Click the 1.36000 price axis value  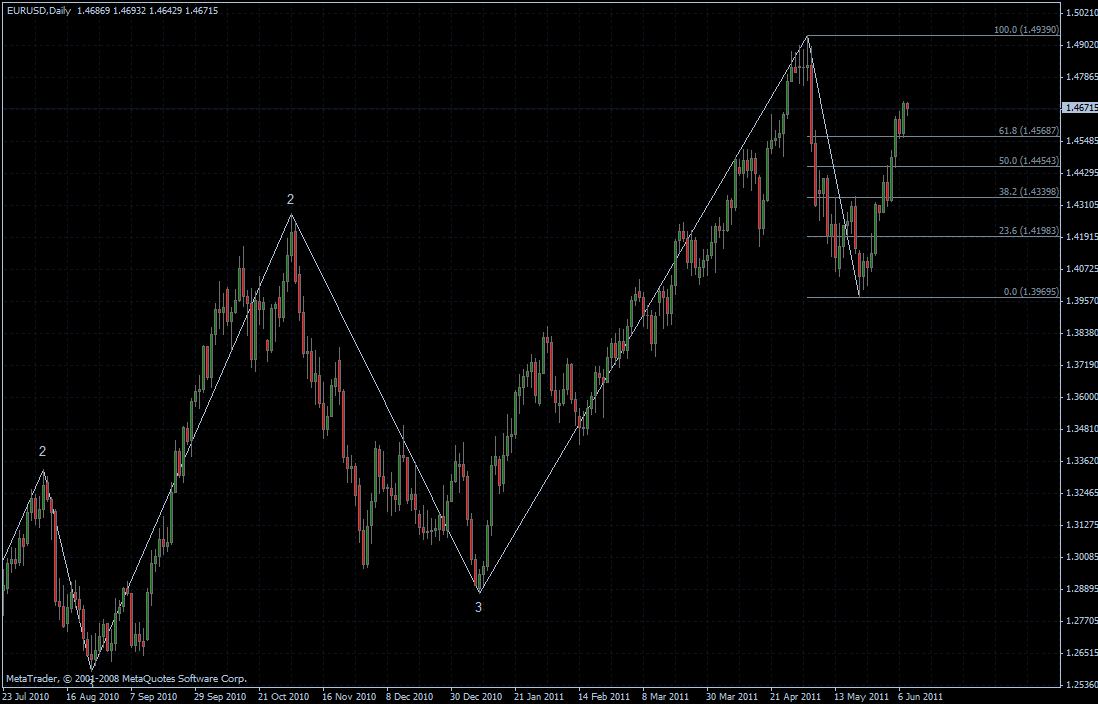[1081, 396]
